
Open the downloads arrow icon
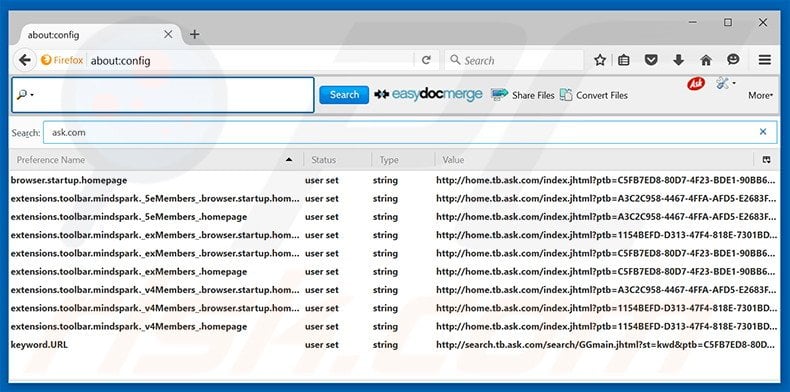point(679,60)
